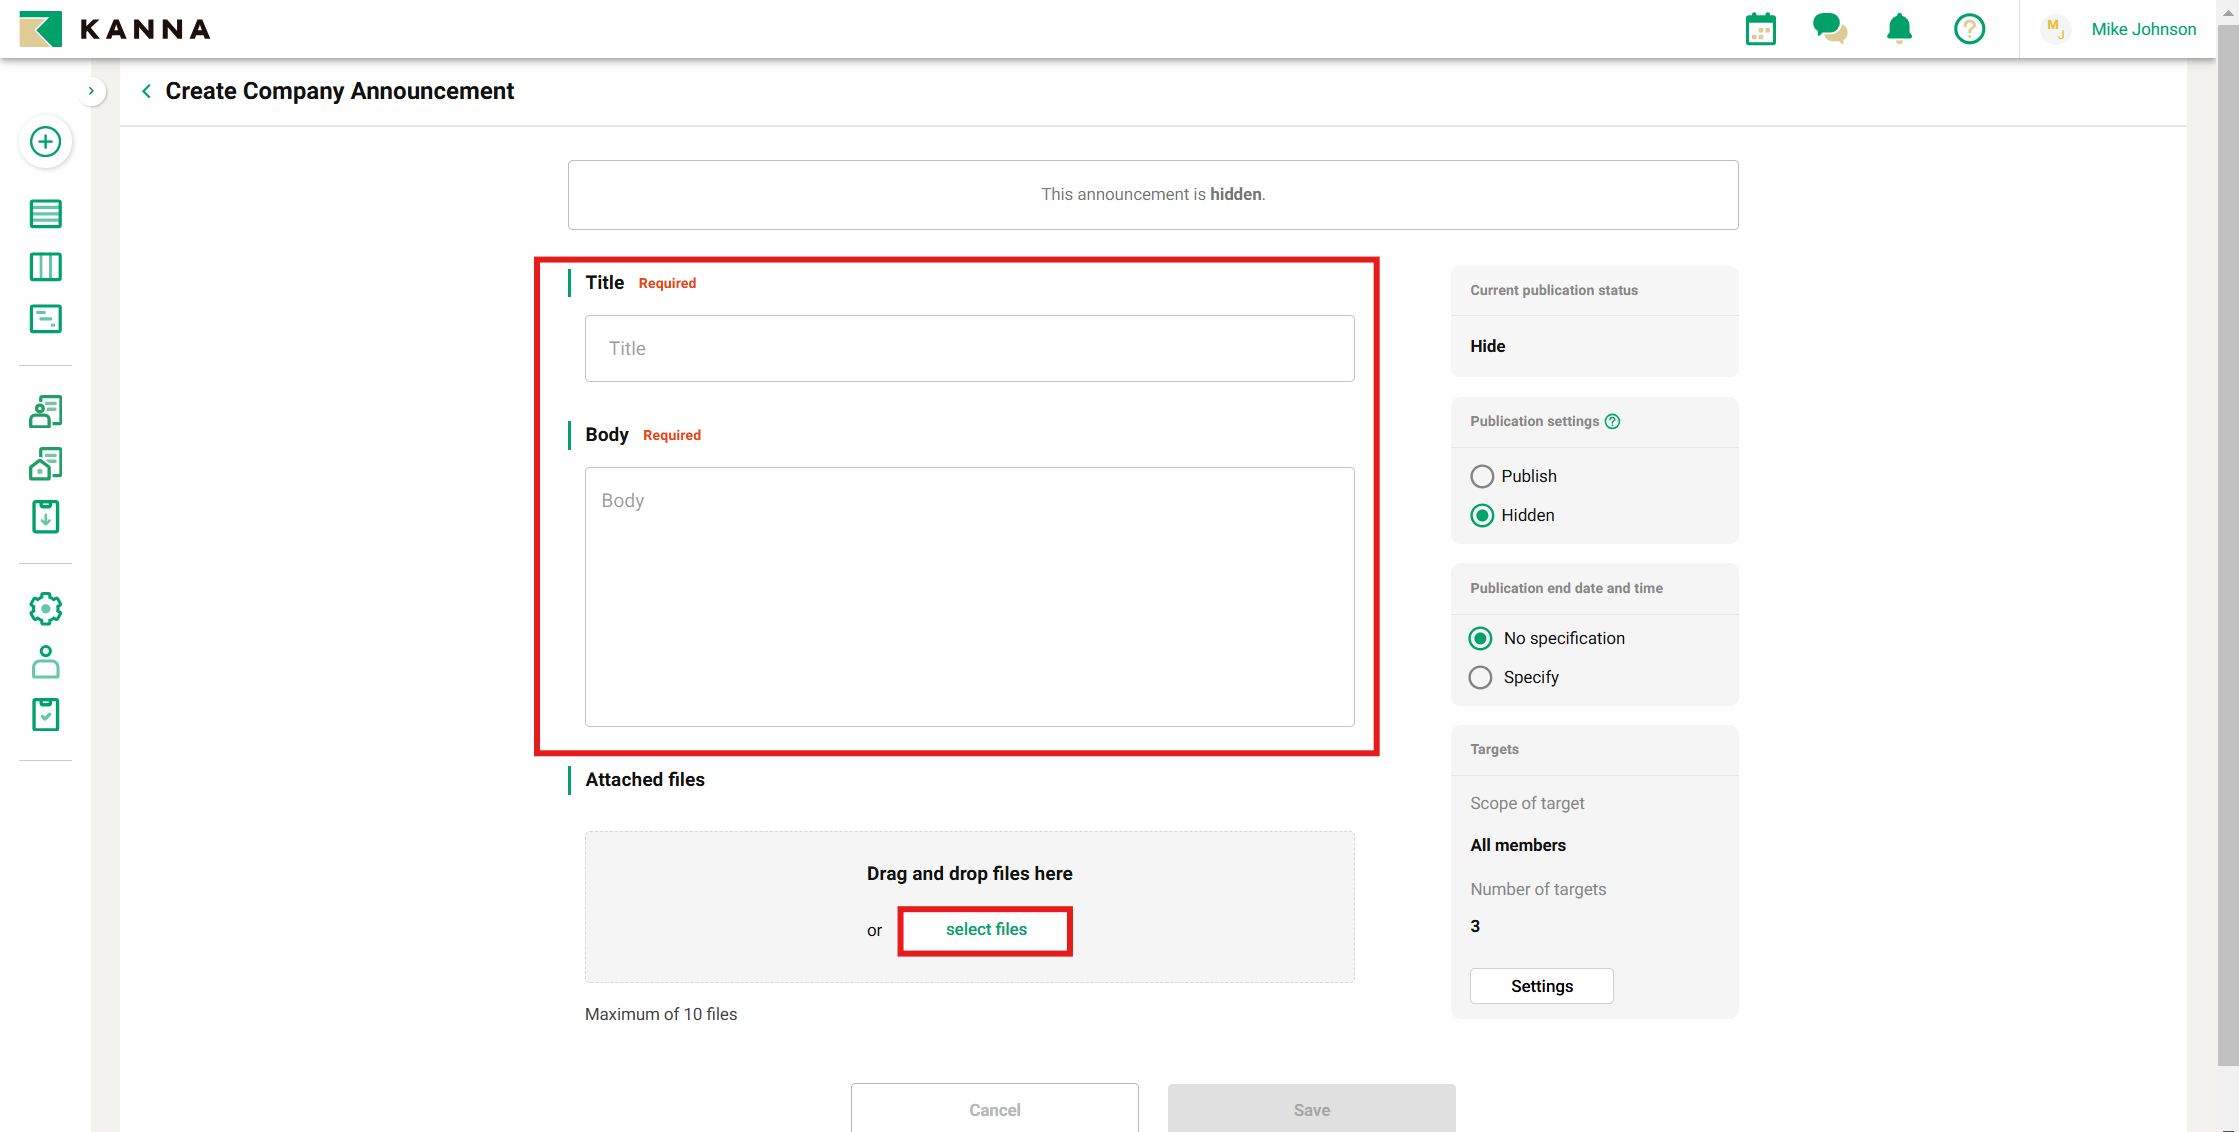Click the select files link

tap(986, 930)
